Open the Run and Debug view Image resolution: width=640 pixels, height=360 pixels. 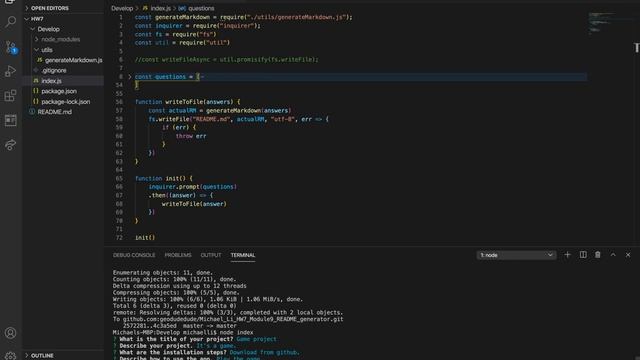(11, 71)
